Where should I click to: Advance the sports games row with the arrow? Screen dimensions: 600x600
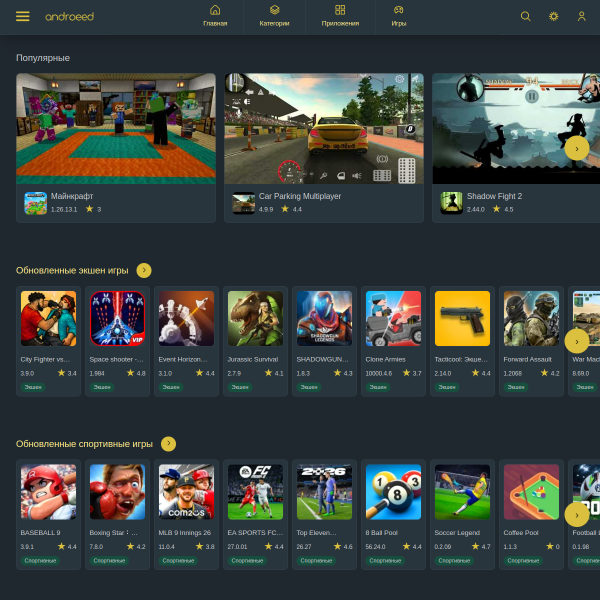tap(577, 515)
